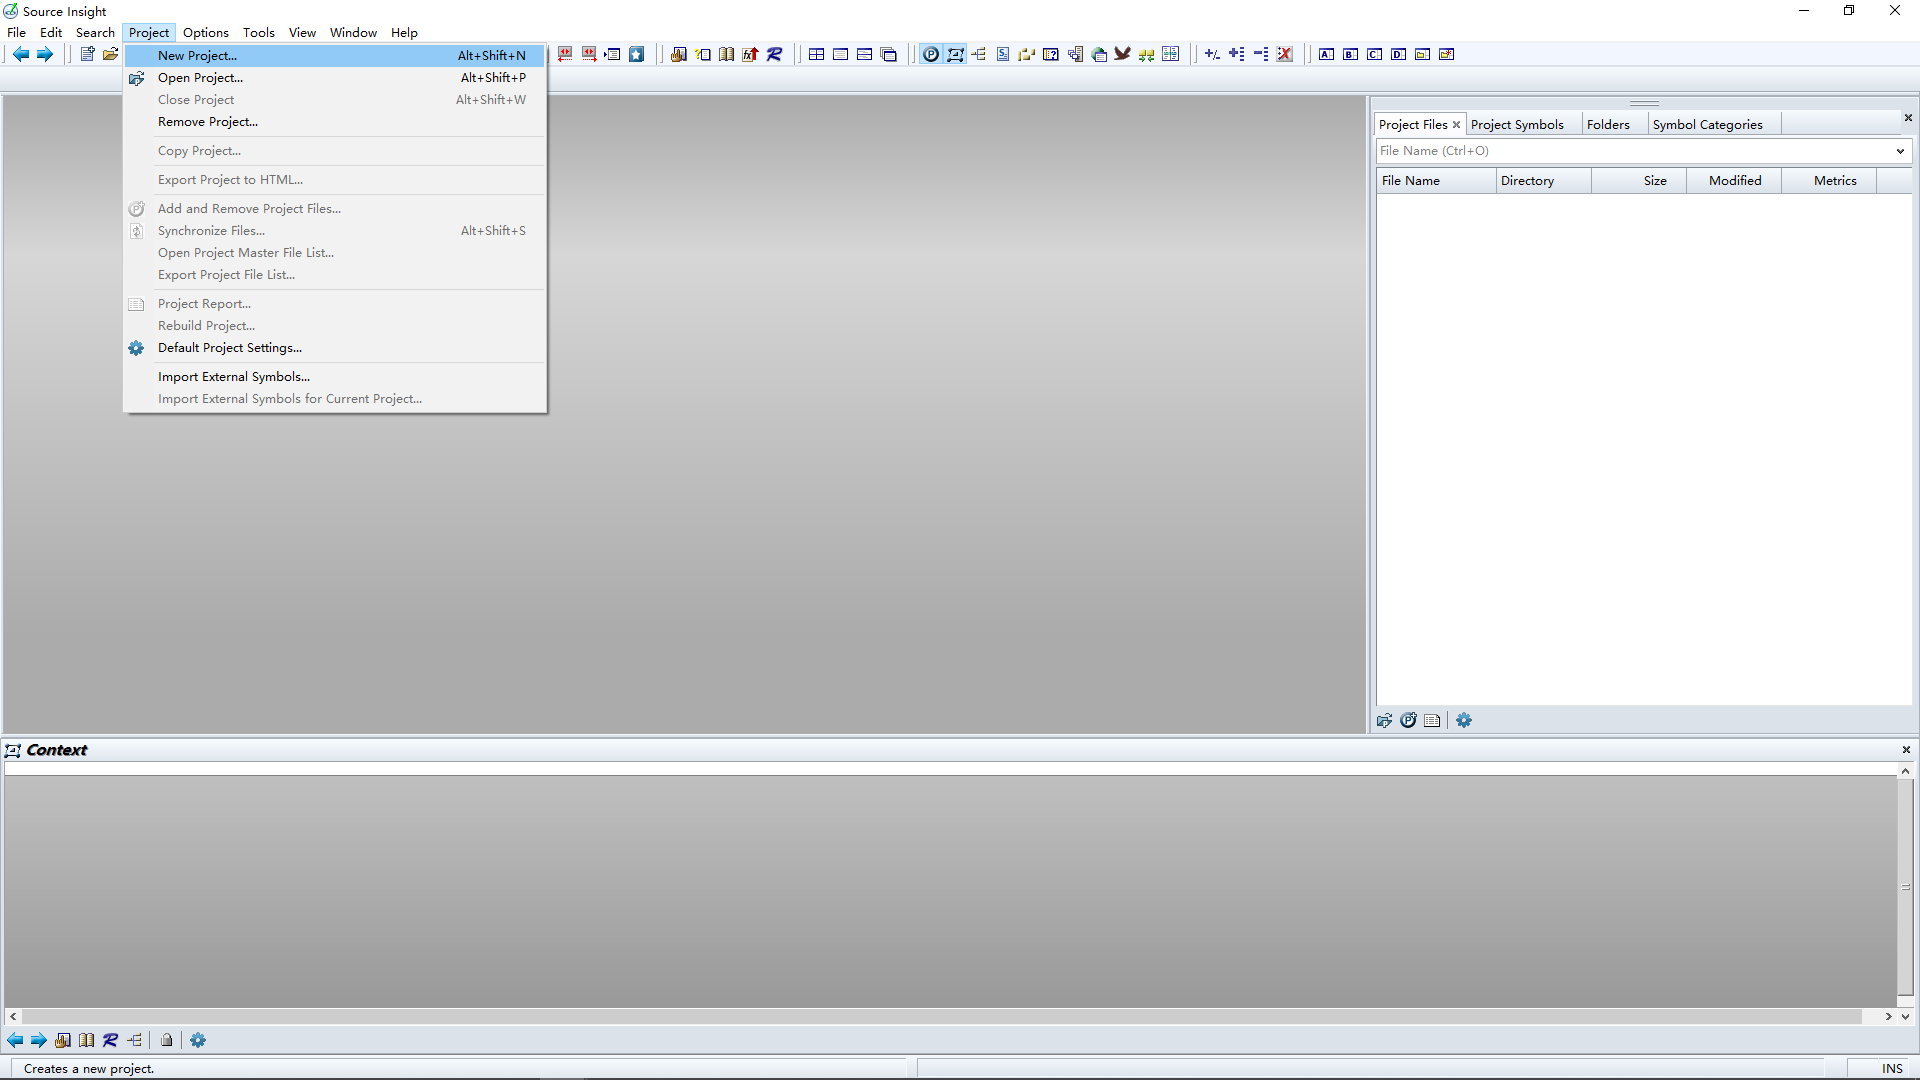1920x1080 pixels.
Task: Click the Relation tree icon in Context toolbar
Action: (135, 1040)
